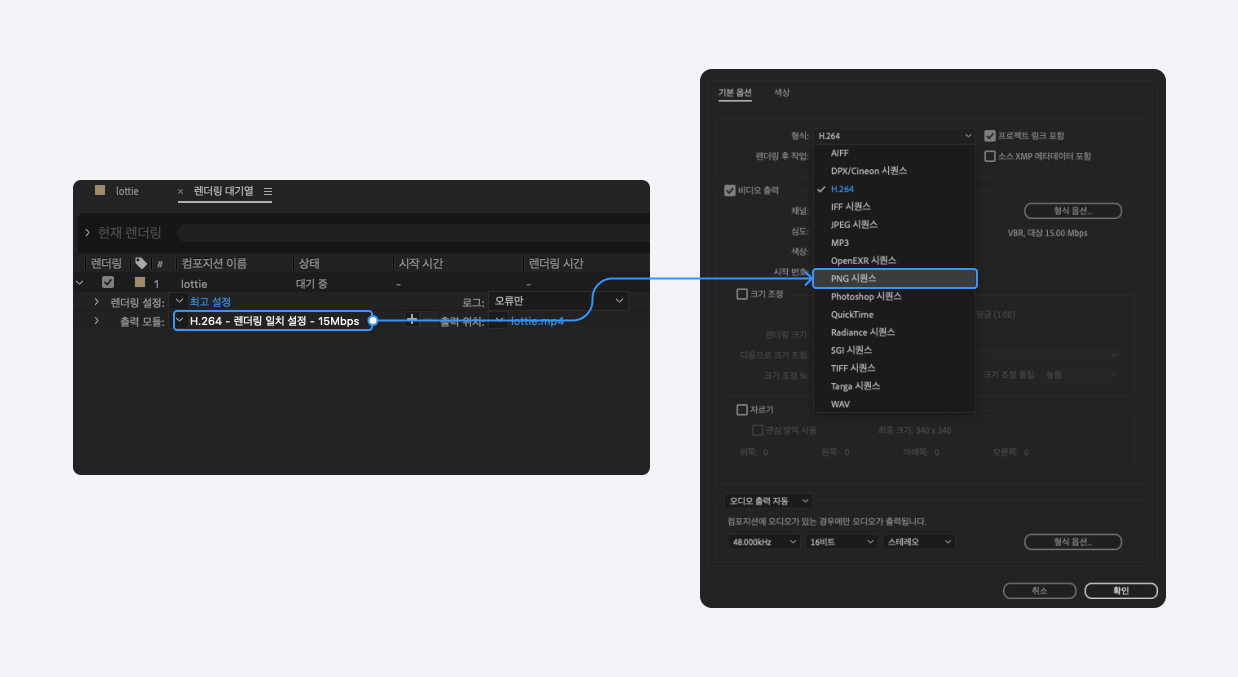Open the 형식 H.264 format dropdown

point(894,135)
